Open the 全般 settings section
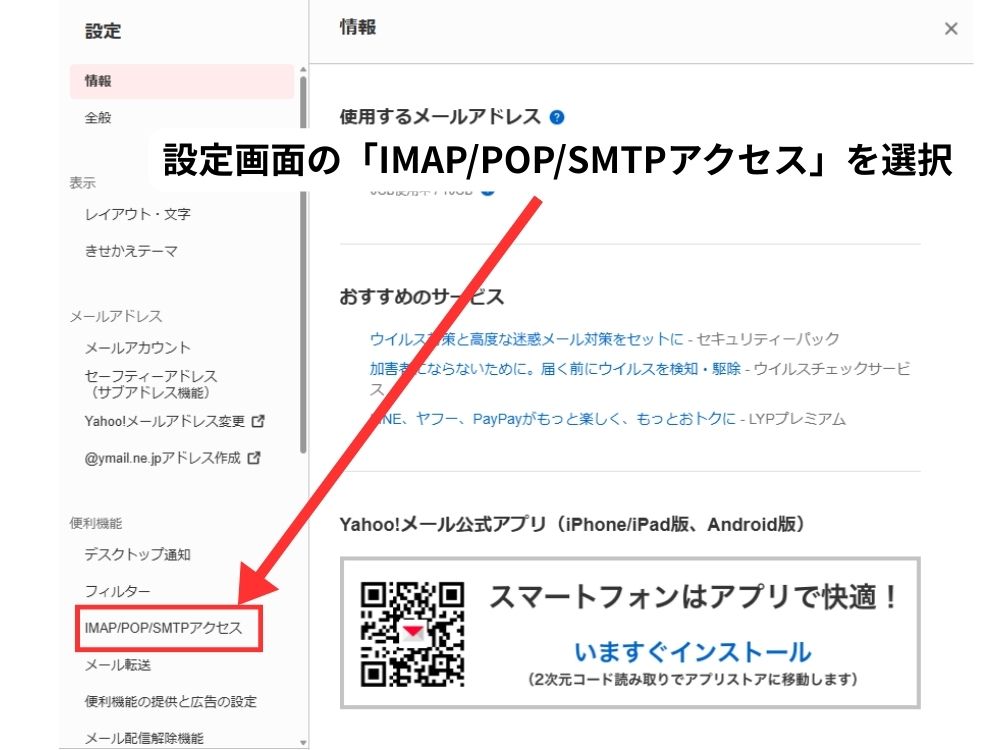Image resolution: width=1000 pixels, height=750 pixels. [100, 117]
